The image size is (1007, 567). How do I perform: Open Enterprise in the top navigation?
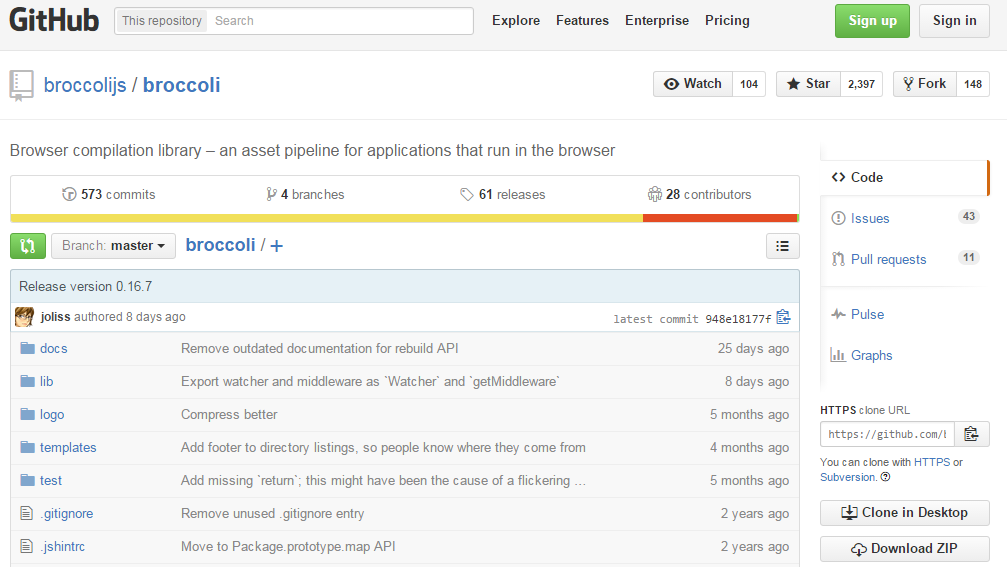[656, 21]
